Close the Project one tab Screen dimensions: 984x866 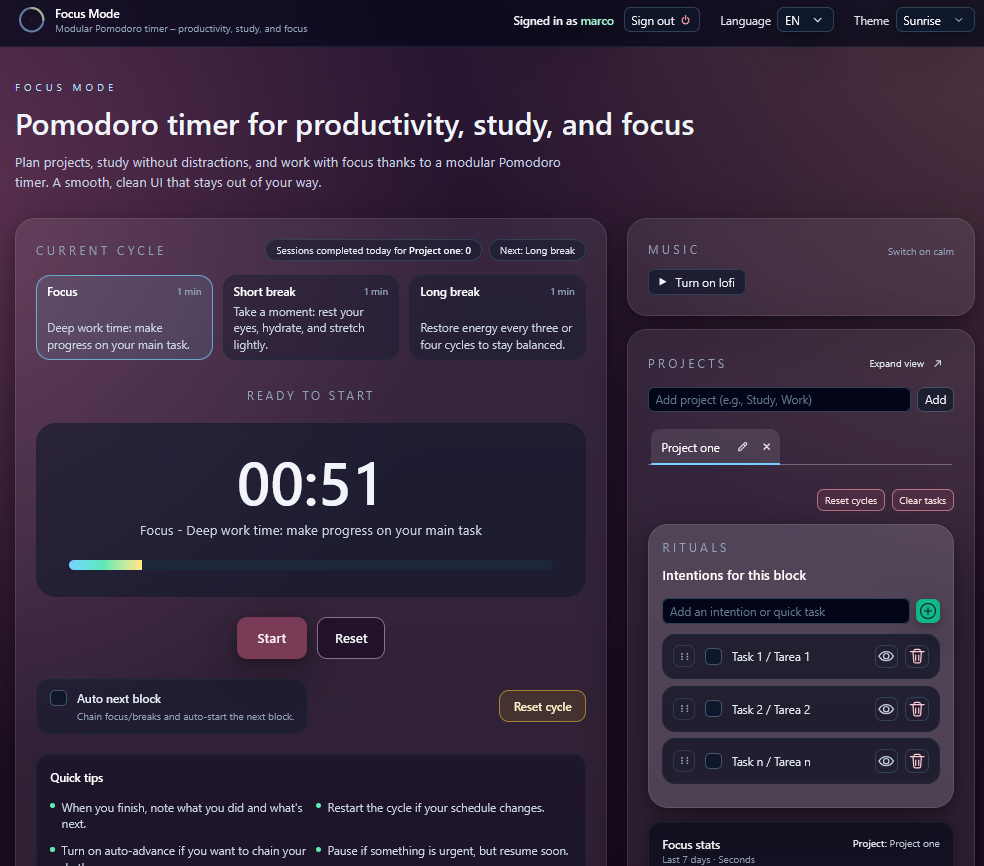pos(766,447)
